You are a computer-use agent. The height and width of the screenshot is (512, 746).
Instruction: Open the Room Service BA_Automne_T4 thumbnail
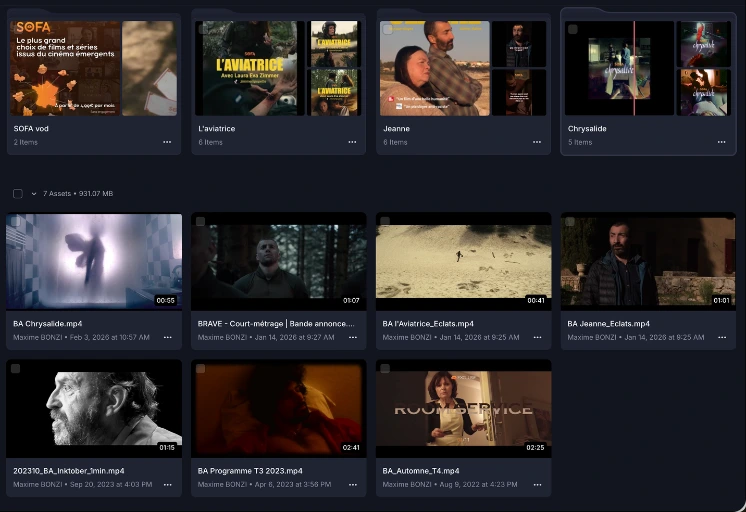(x=463, y=408)
